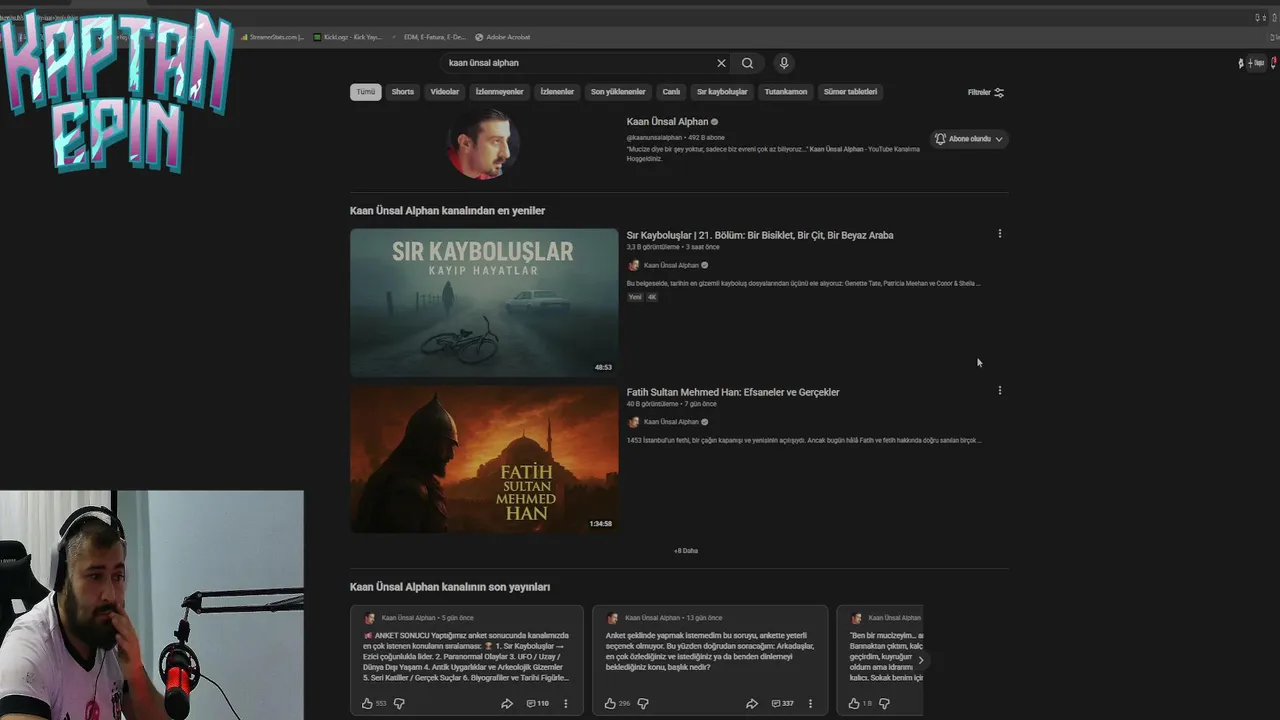
Task: Open comments on post with 337 comments
Action: 783,704
